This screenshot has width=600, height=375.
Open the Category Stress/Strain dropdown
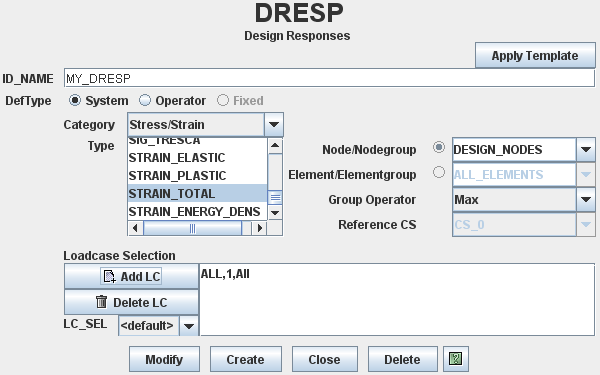pyautogui.click(x=274, y=124)
